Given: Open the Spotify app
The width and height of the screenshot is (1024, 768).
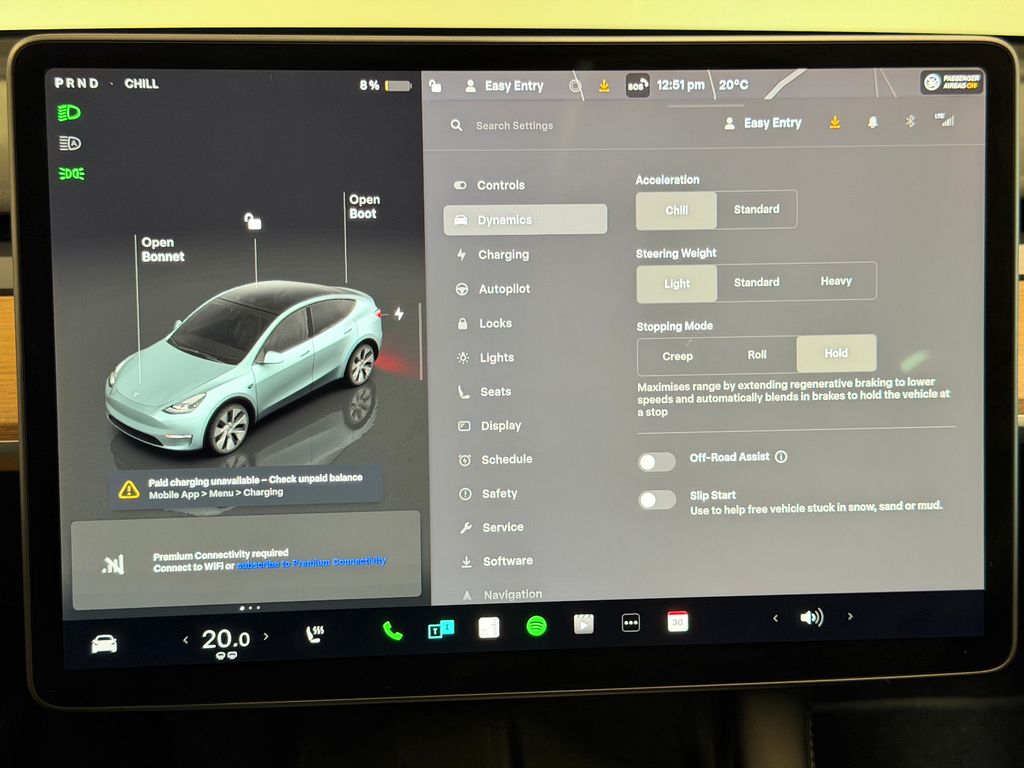Looking at the screenshot, I should 536,626.
